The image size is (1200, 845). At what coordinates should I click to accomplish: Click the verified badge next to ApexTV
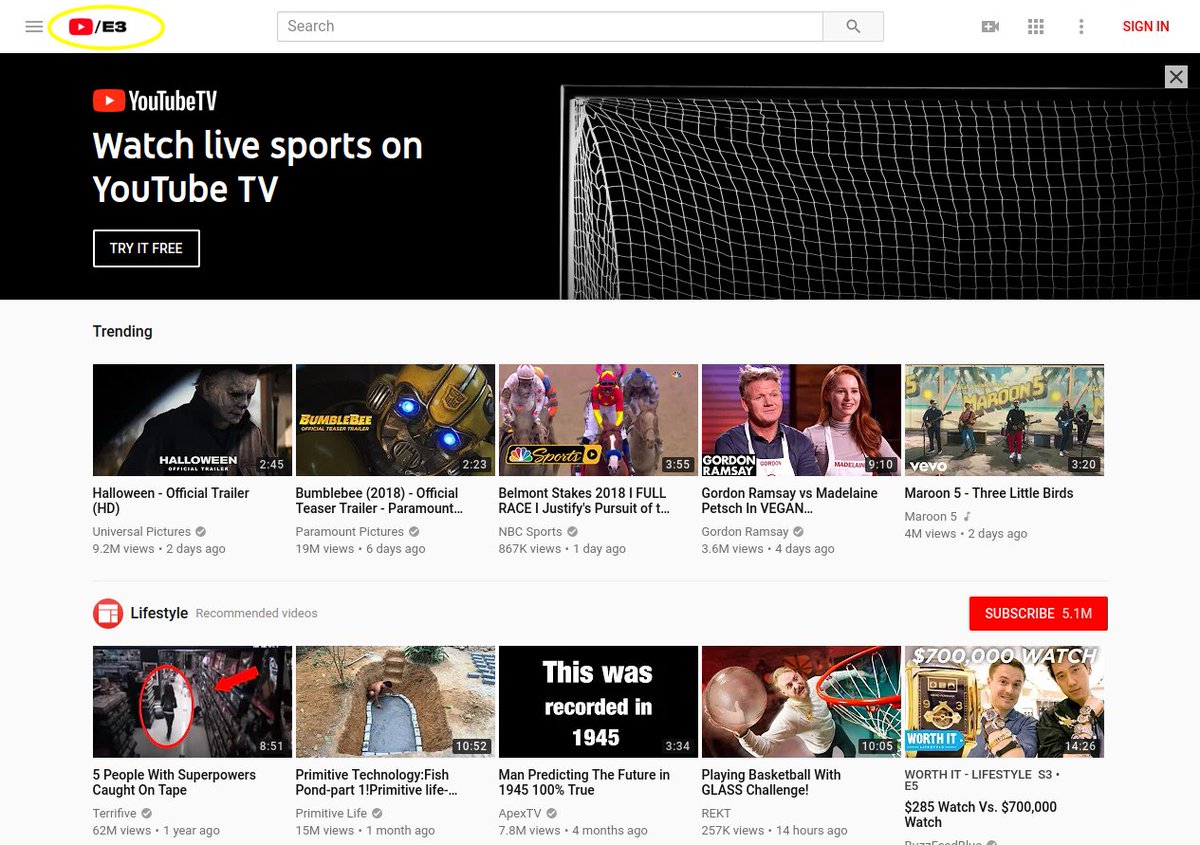point(552,814)
